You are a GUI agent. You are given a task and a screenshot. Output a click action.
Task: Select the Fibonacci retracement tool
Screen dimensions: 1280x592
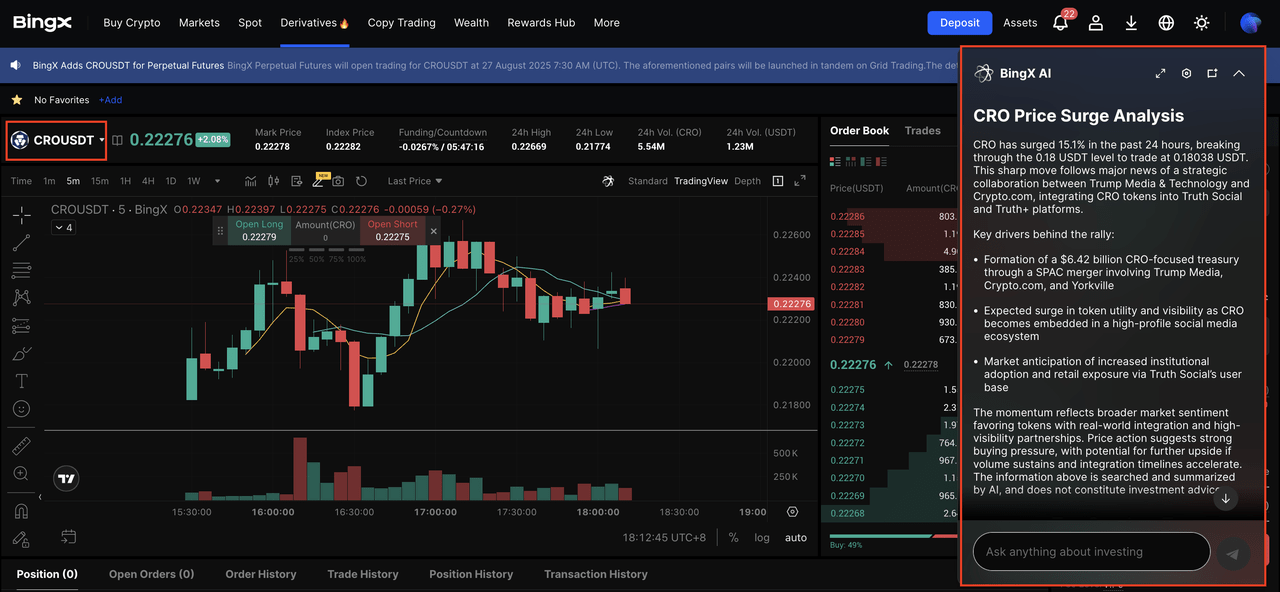tap(21, 270)
